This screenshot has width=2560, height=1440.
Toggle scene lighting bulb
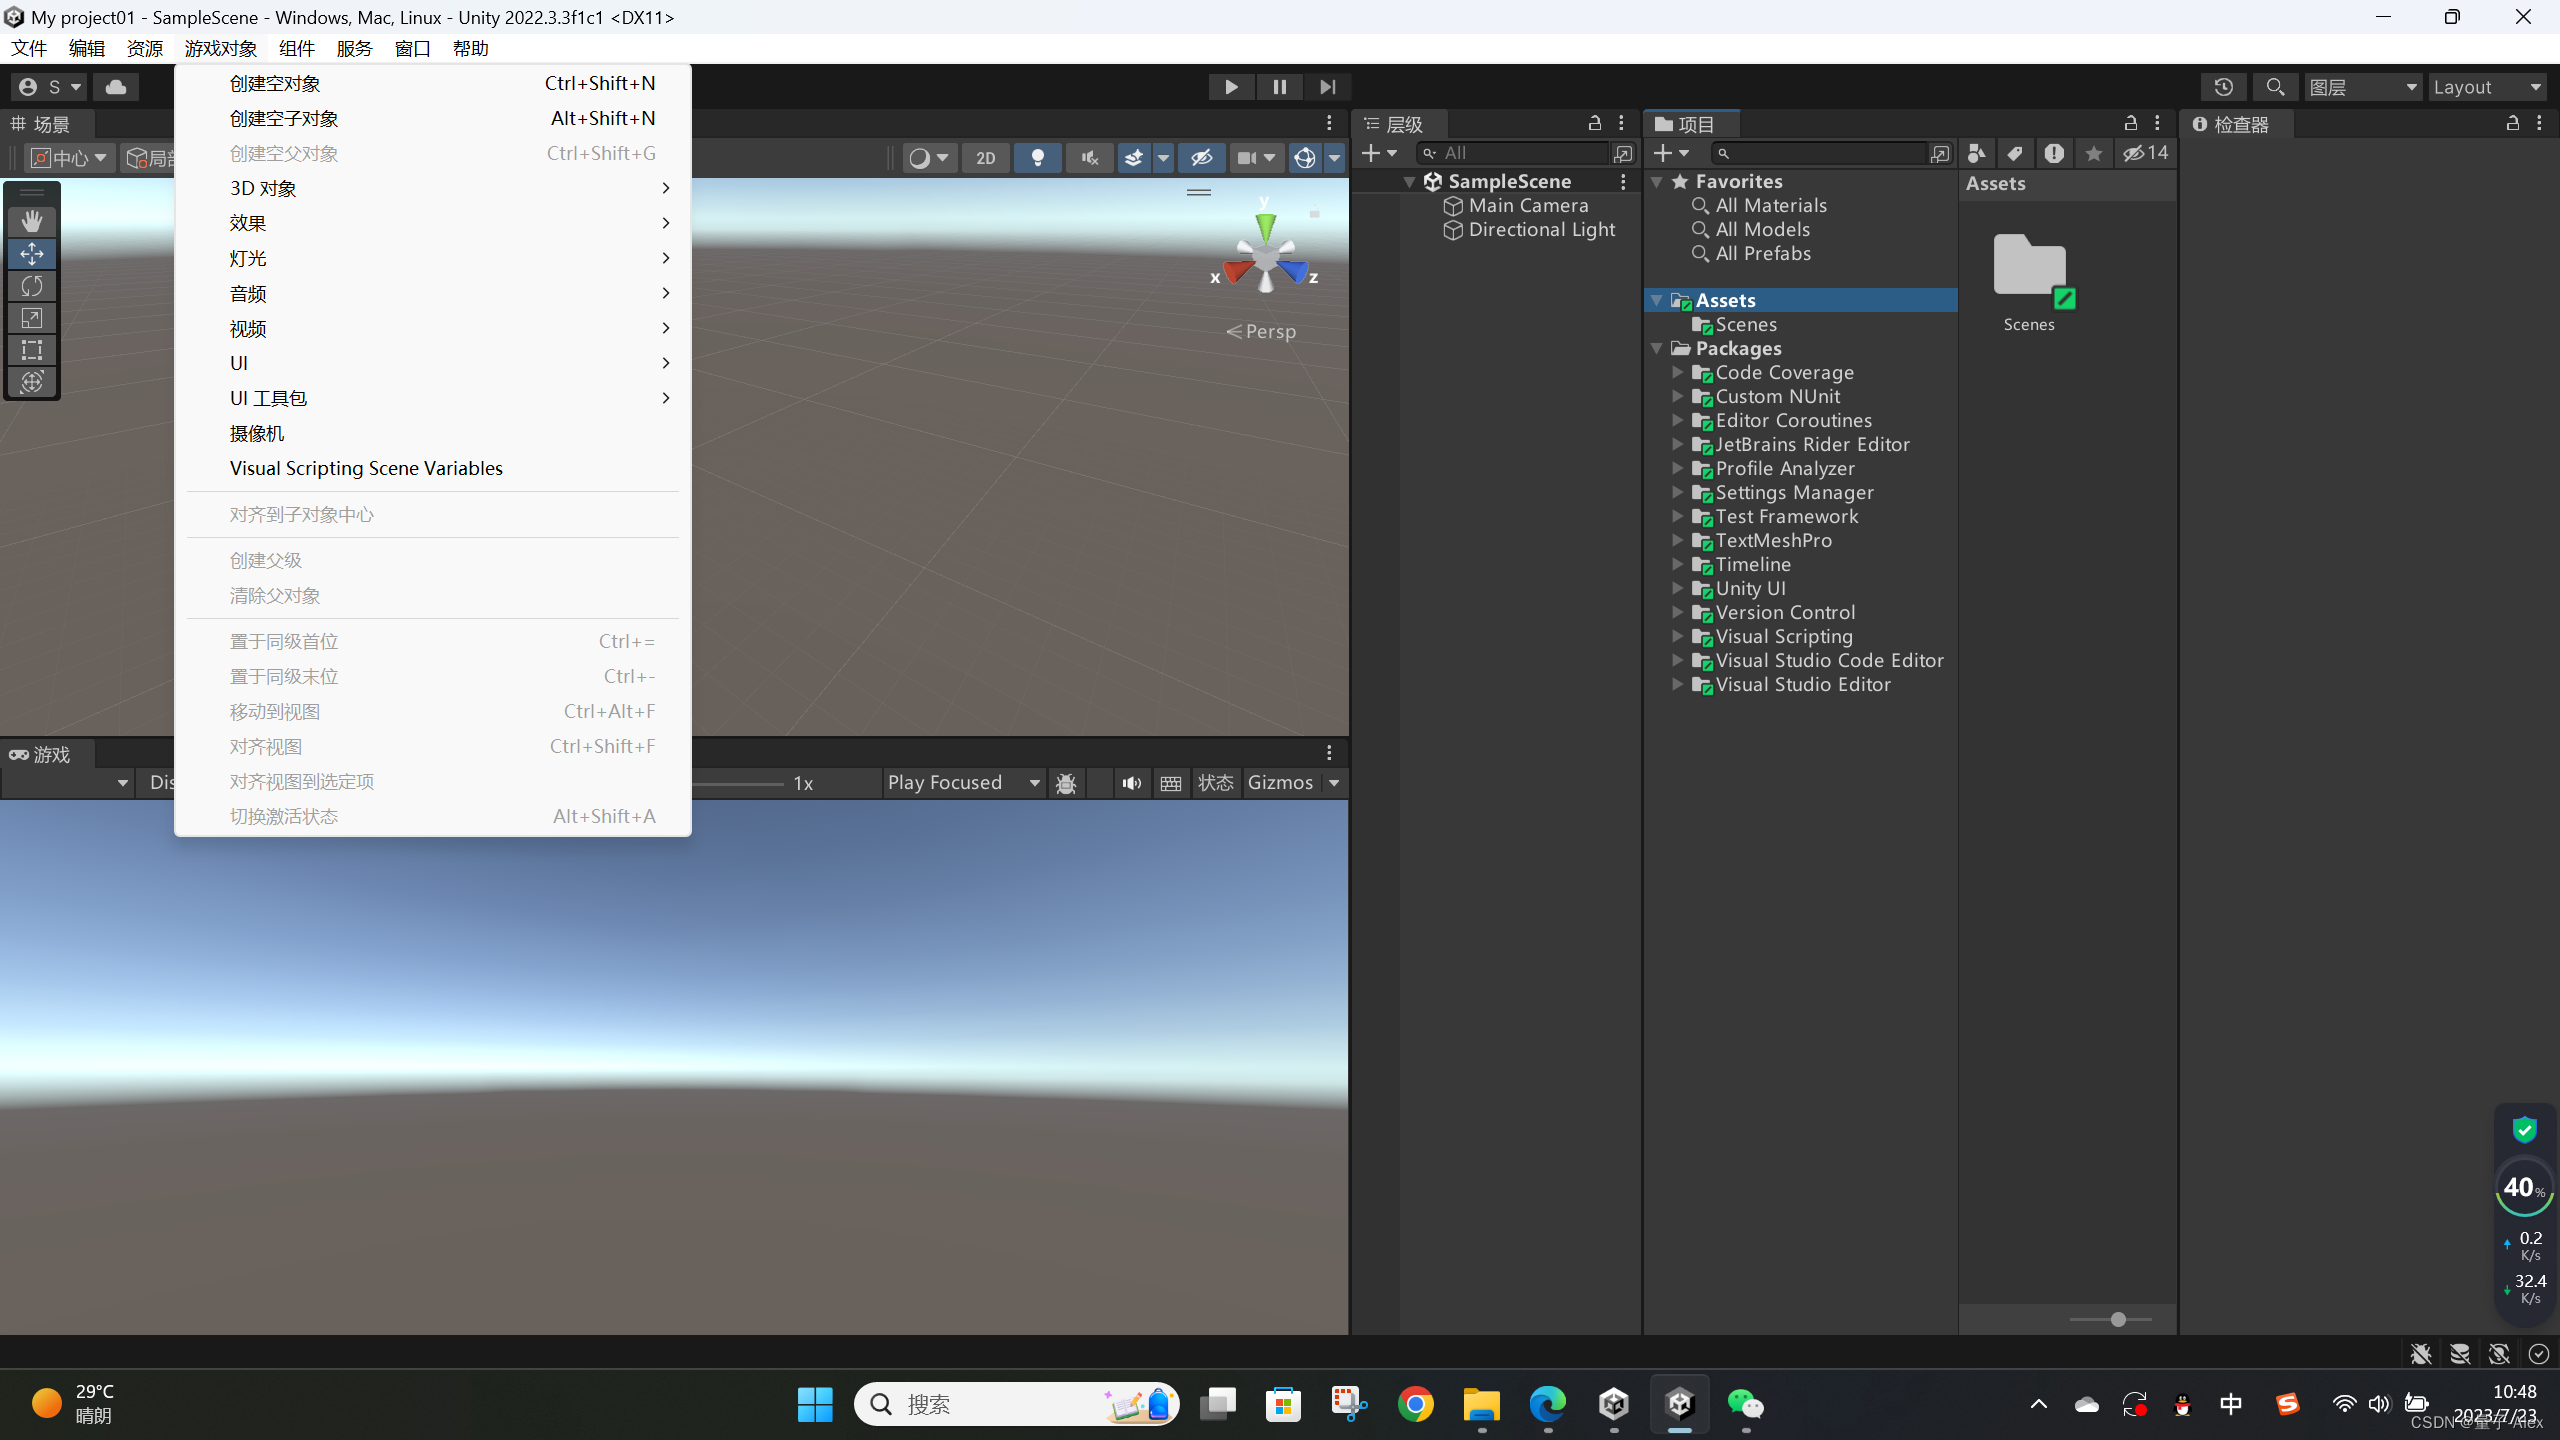coord(1037,158)
